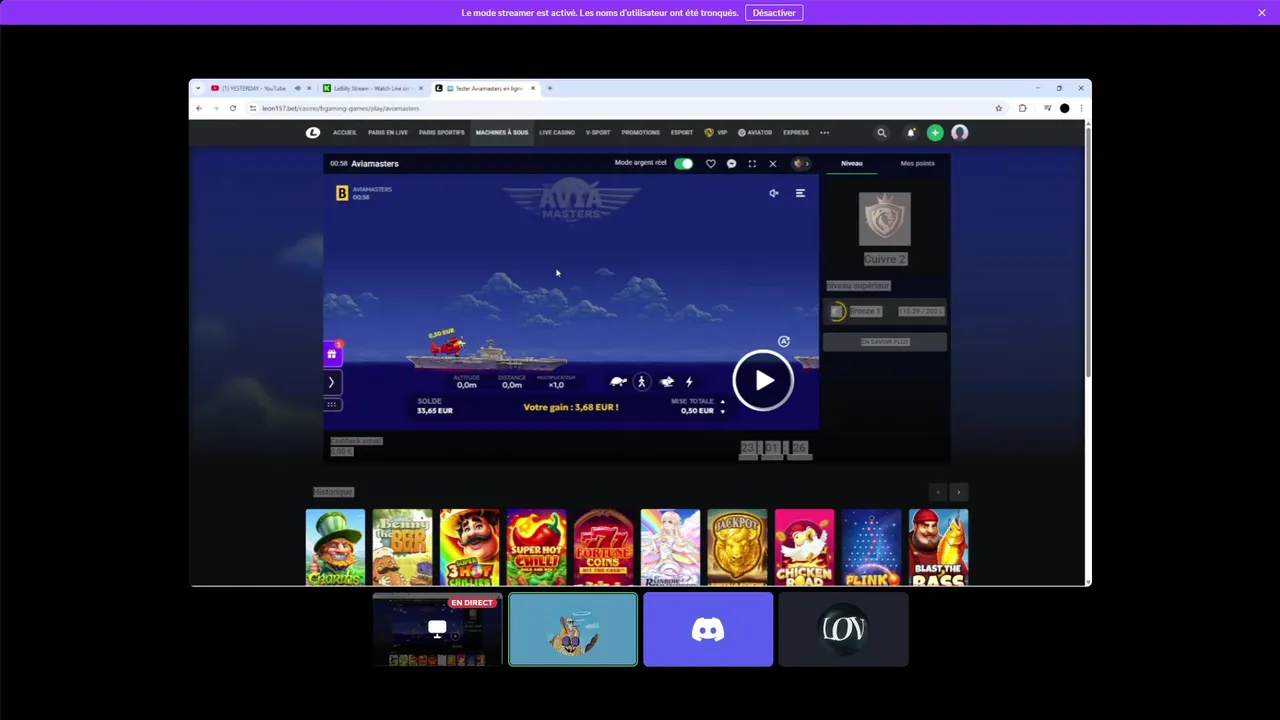Open the V-SPORT menu item
The width and height of the screenshot is (1280, 720).
[x=598, y=132]
